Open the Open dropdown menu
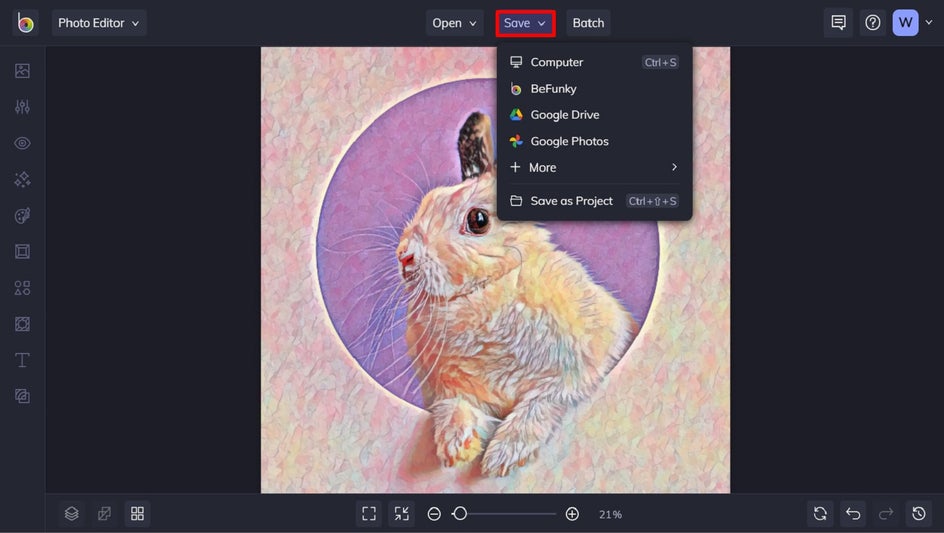This screenshot has width=944, height=533. (x=454, y=23)
